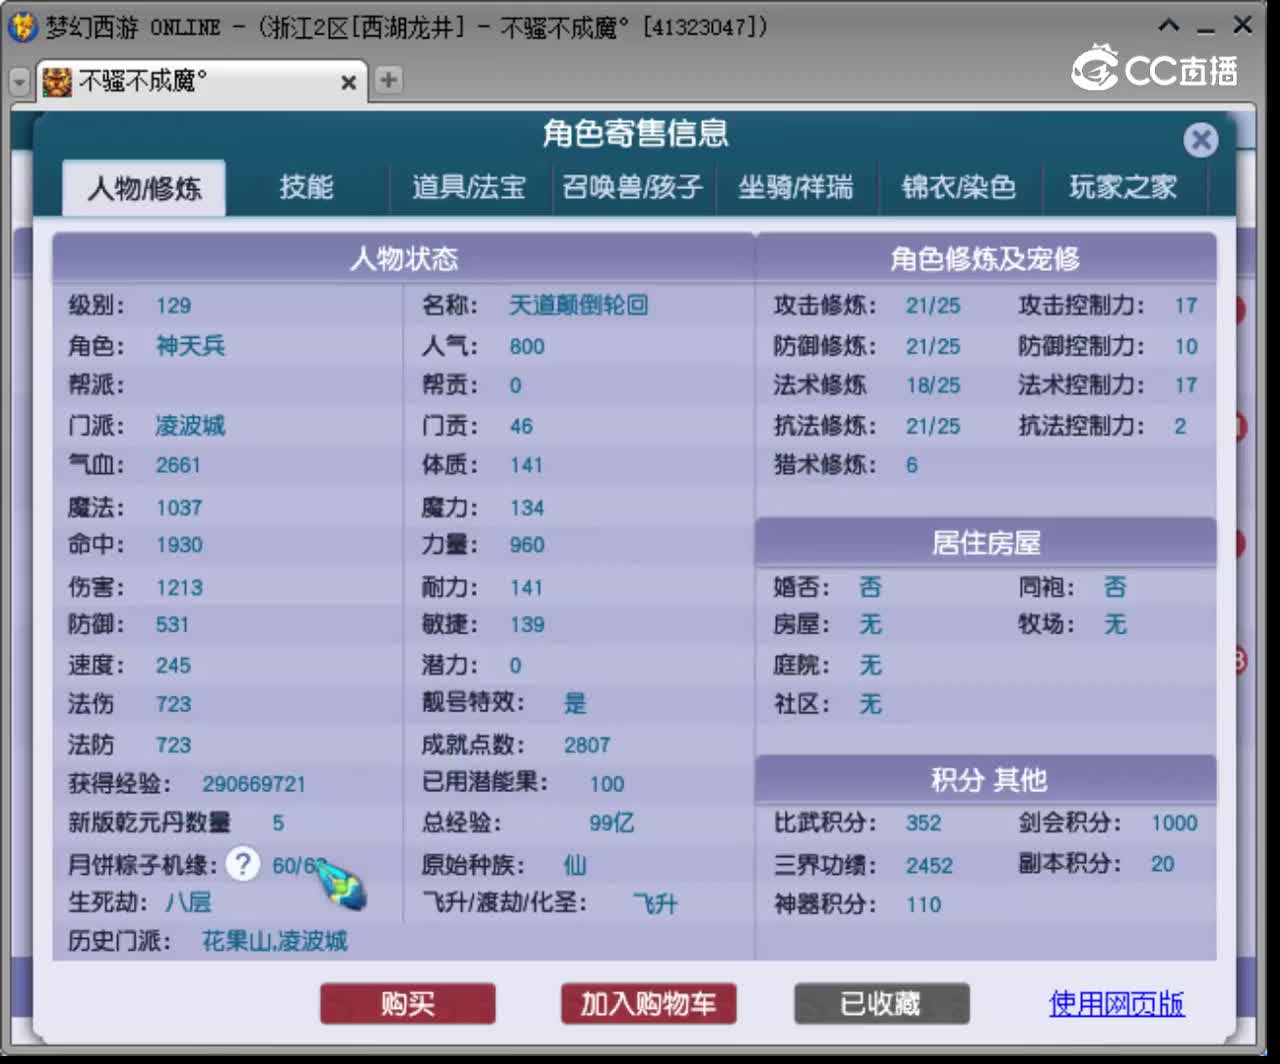Screen dimensions: 1280x1064
Task: Close the 不骚不成魔° tab
Action: [348, 83]
